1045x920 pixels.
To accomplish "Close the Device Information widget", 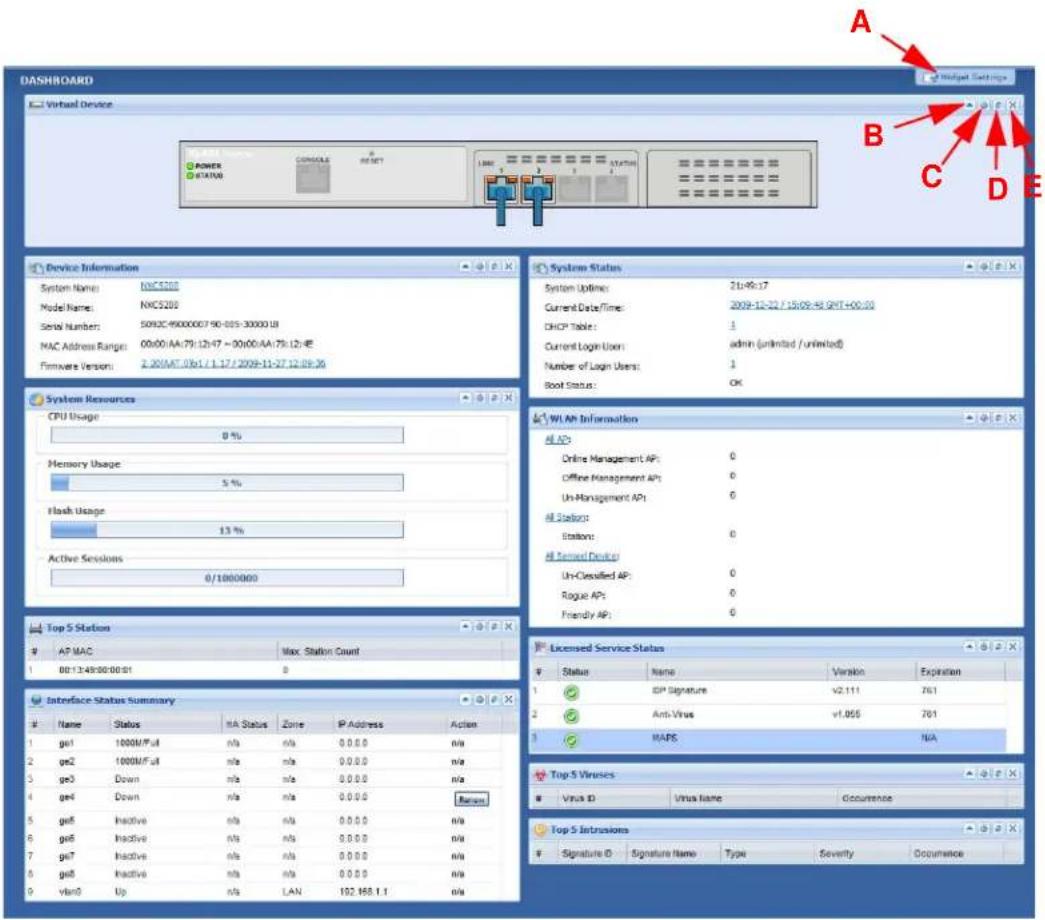I will 509,267.
